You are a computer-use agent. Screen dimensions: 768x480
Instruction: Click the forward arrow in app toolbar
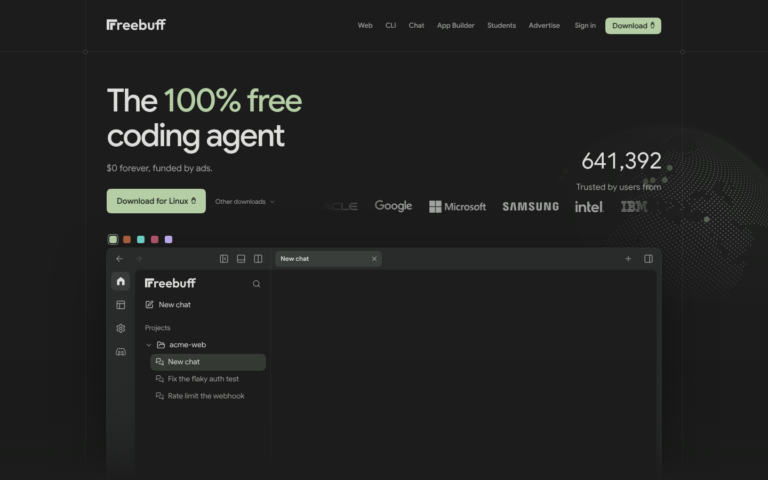(x=139, y=259)
